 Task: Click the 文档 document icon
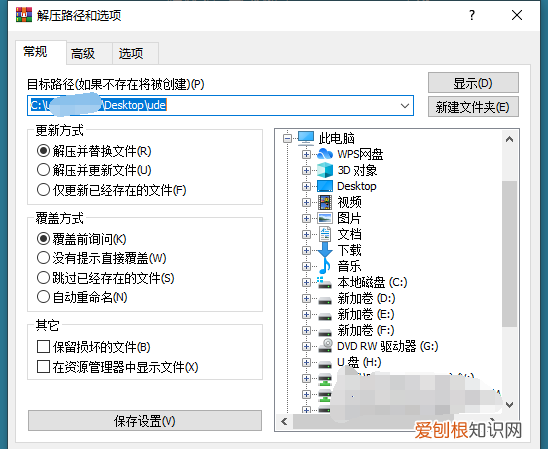[325, 234]
